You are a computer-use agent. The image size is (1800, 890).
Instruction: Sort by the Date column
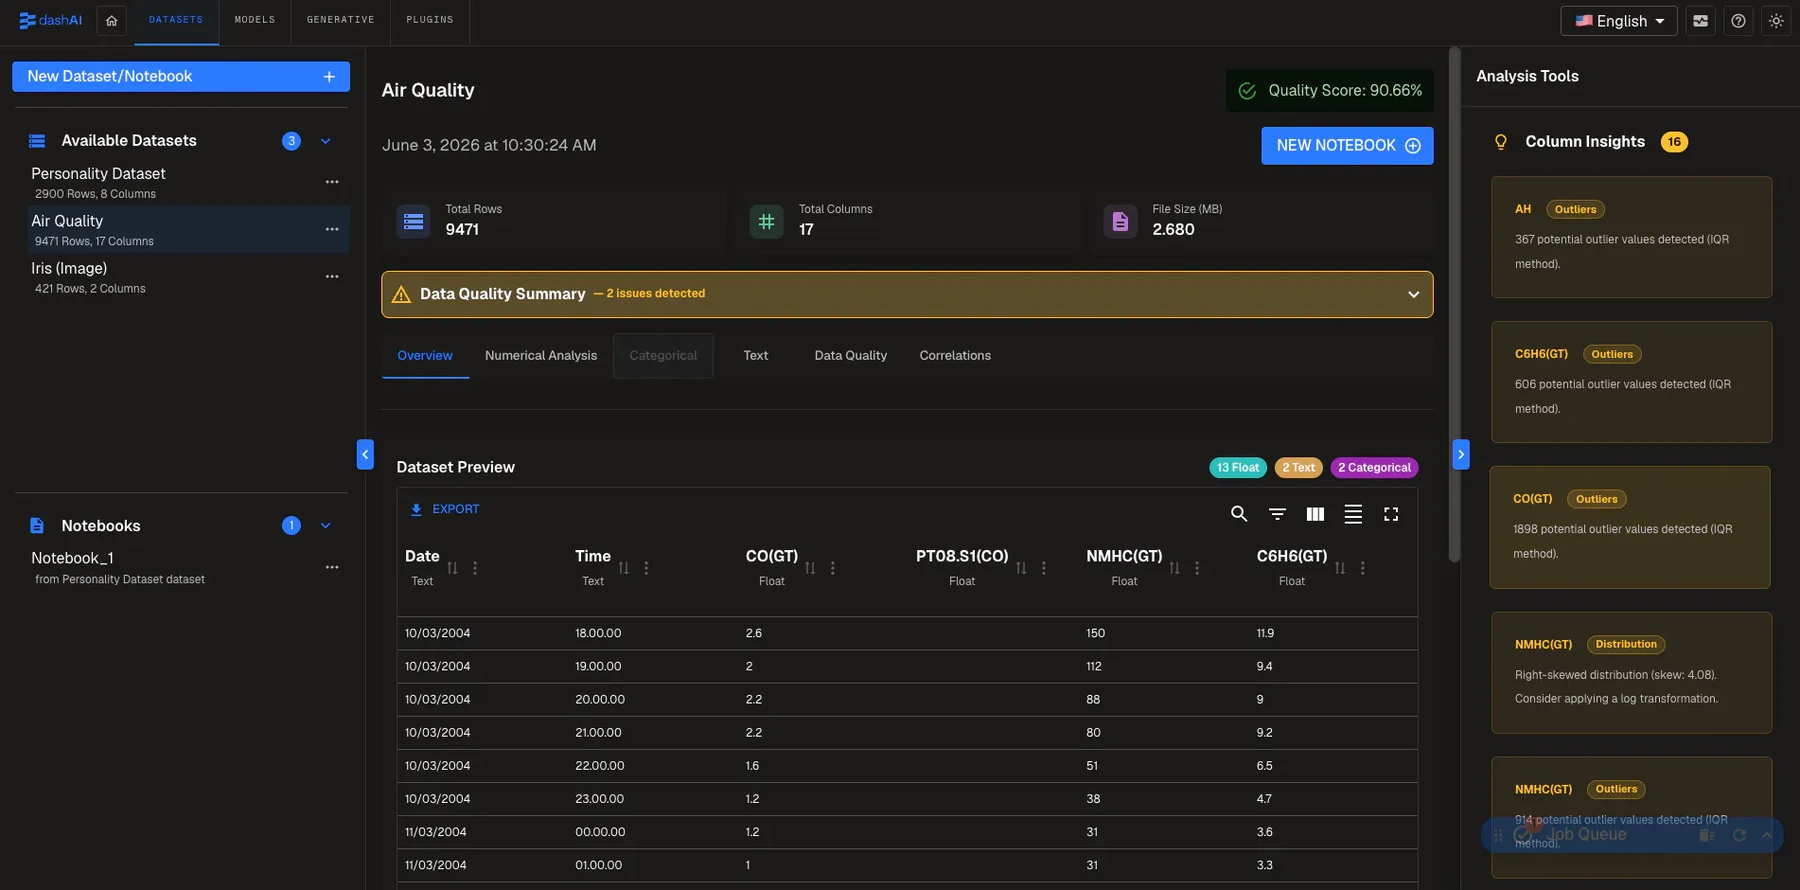[x=452, y=568]
